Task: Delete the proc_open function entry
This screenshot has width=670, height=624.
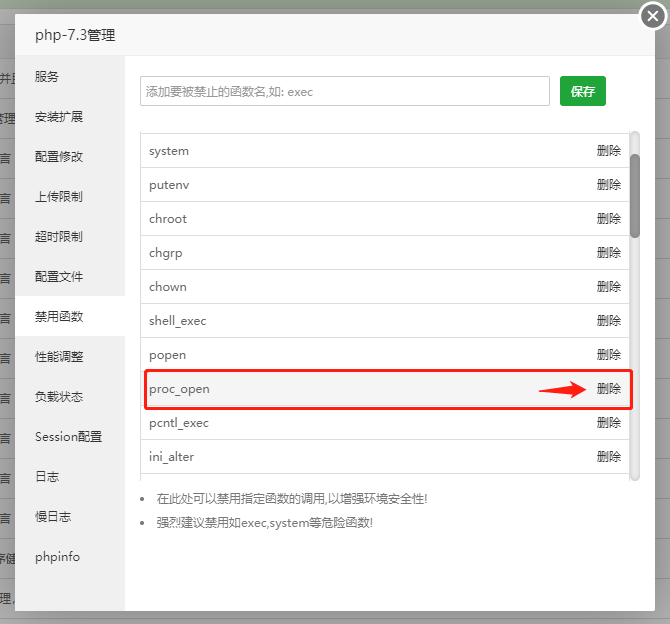Action: [608, 389]
